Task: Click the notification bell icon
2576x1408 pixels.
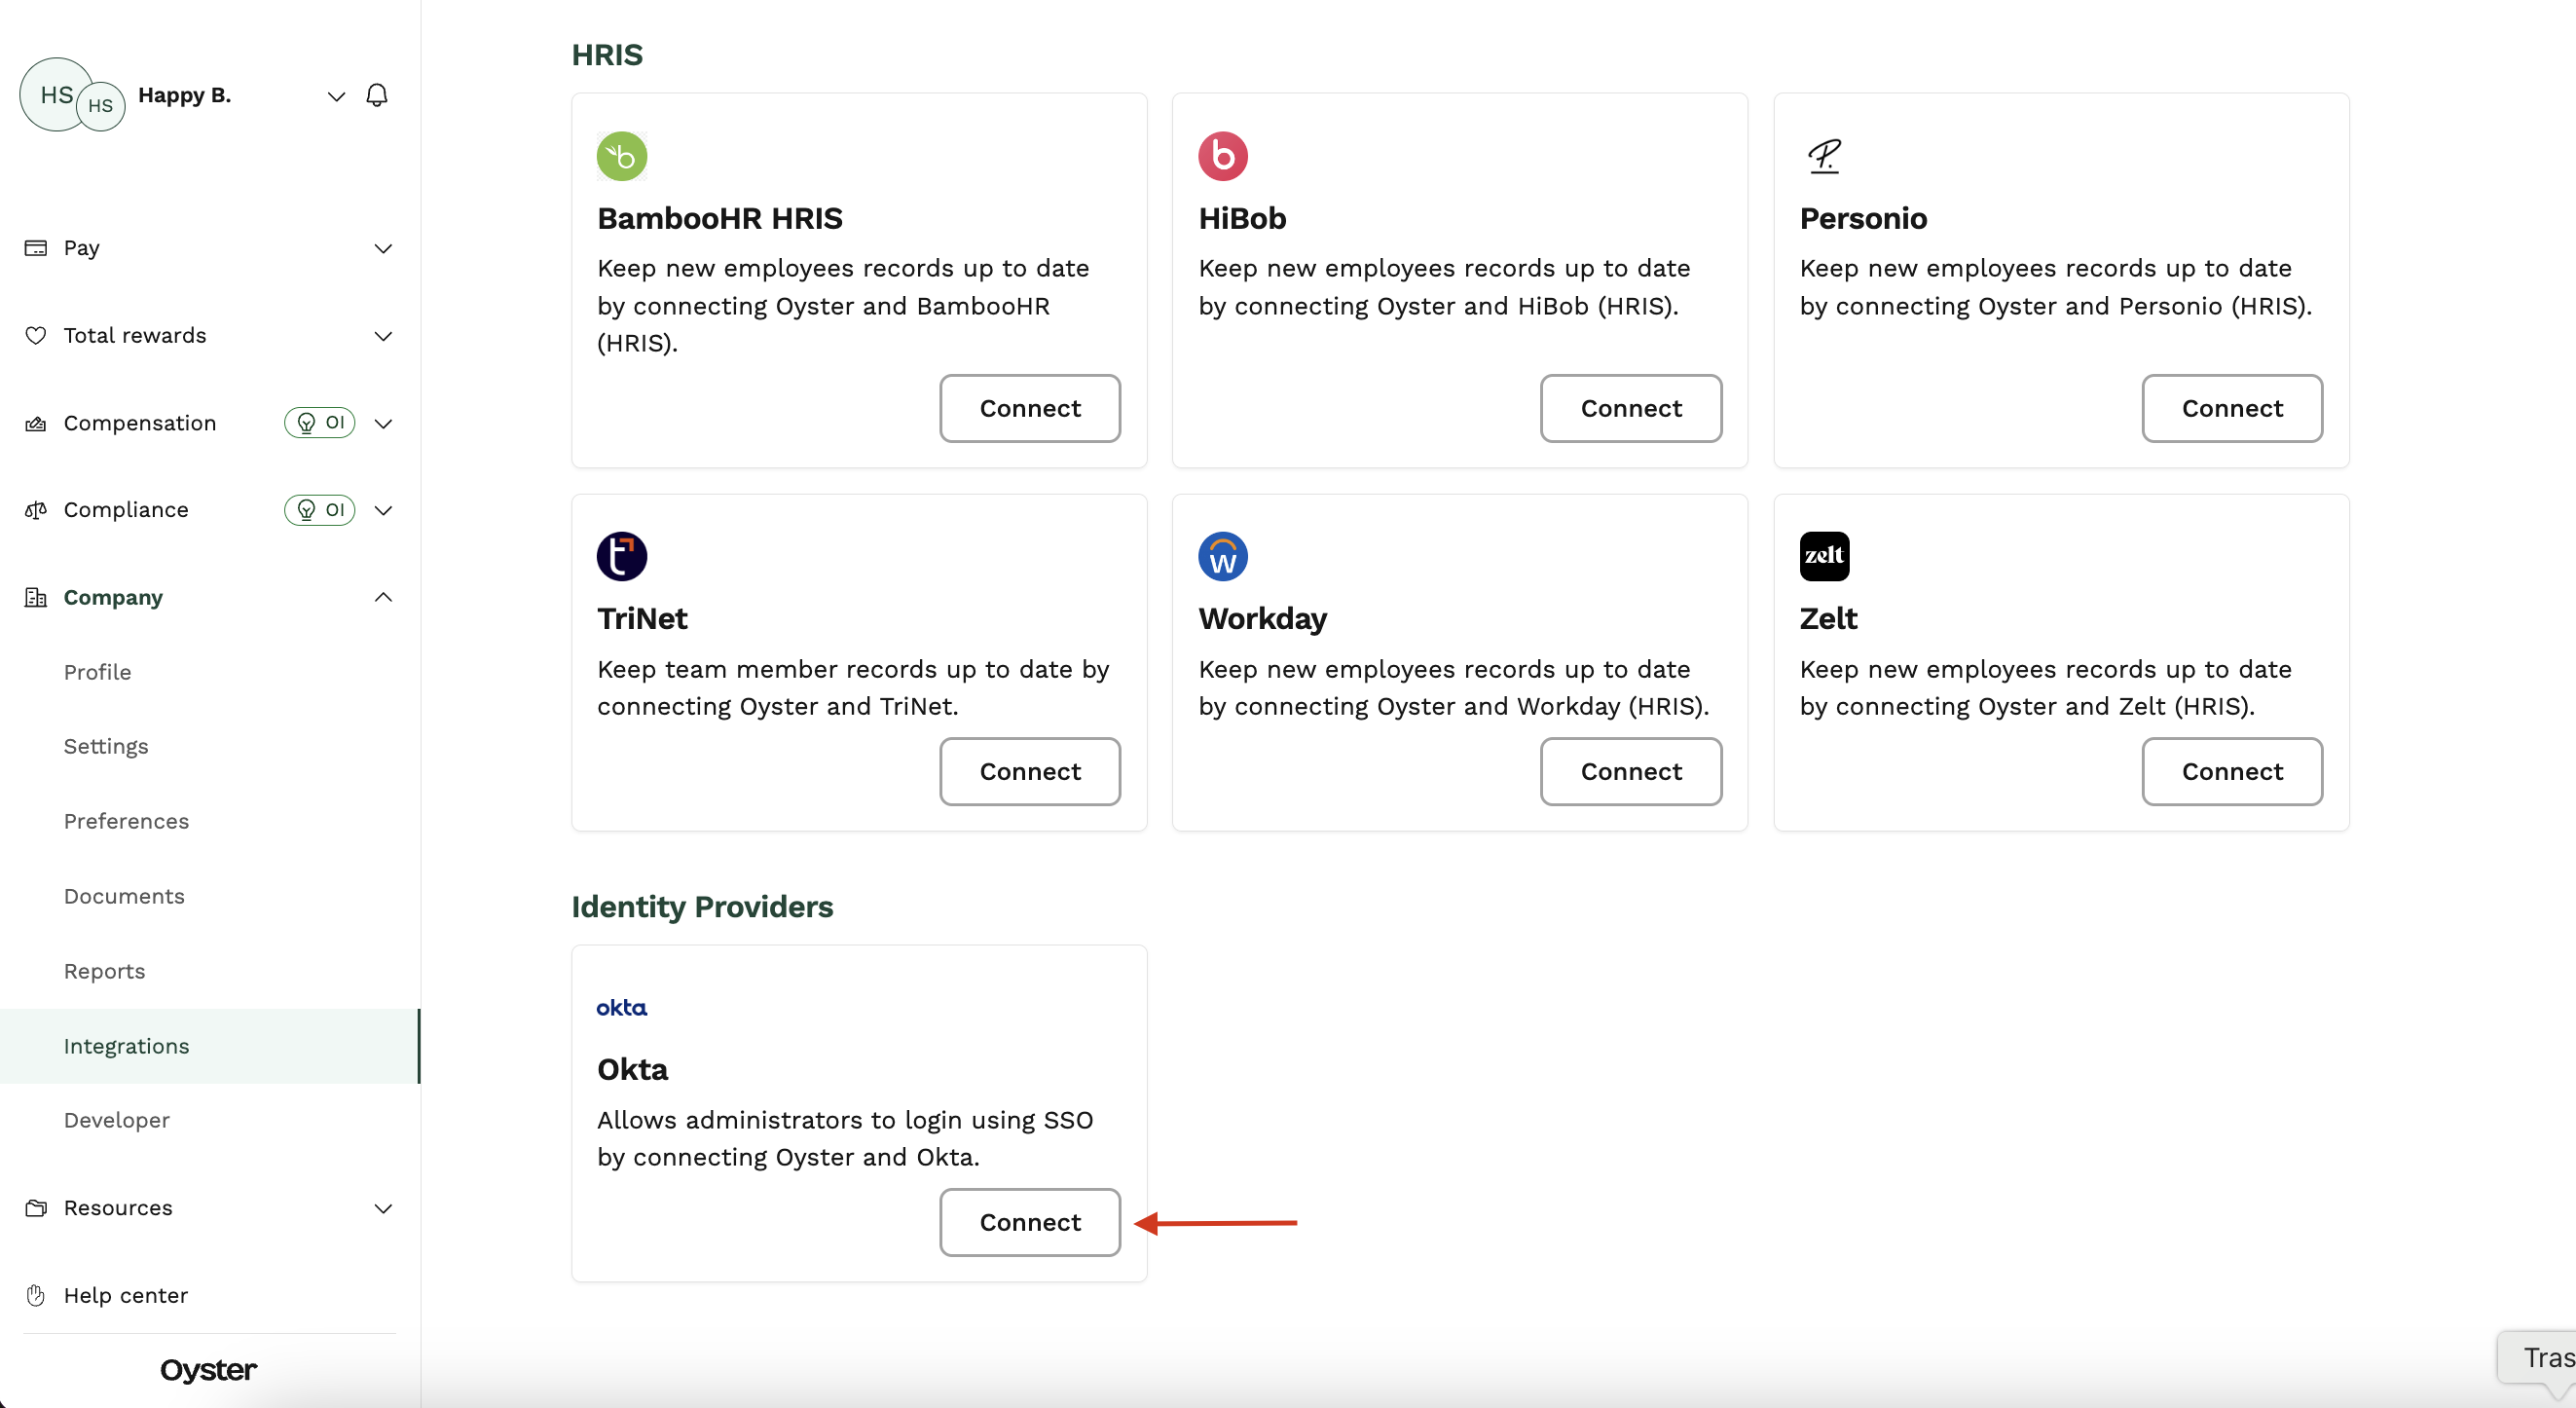Action: pos(377,95)
